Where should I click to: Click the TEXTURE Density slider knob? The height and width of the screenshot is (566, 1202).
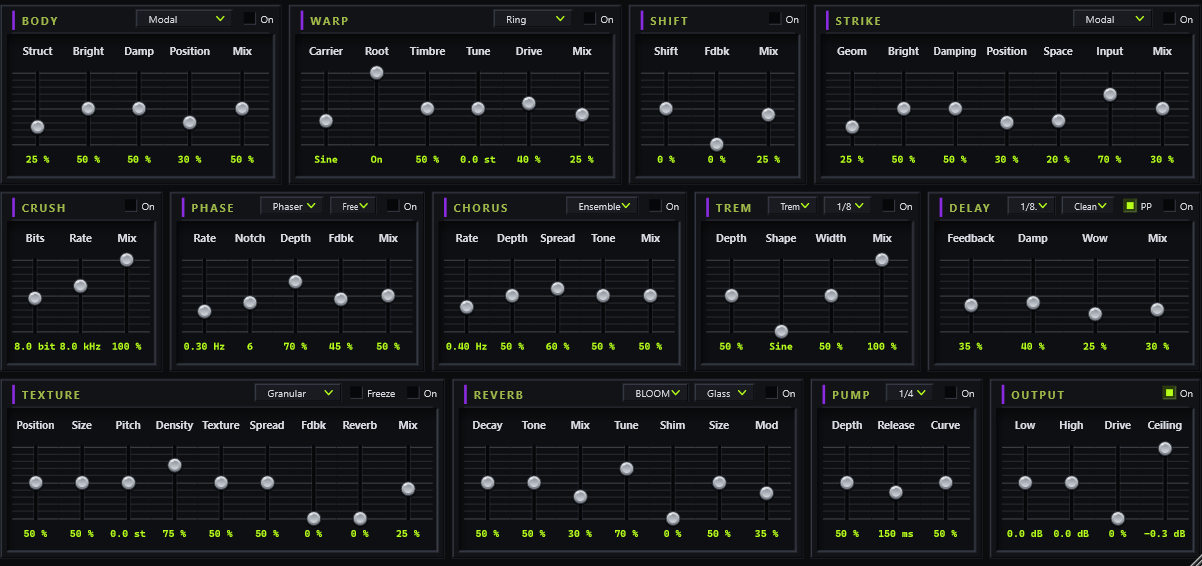[x=174, y=465]
